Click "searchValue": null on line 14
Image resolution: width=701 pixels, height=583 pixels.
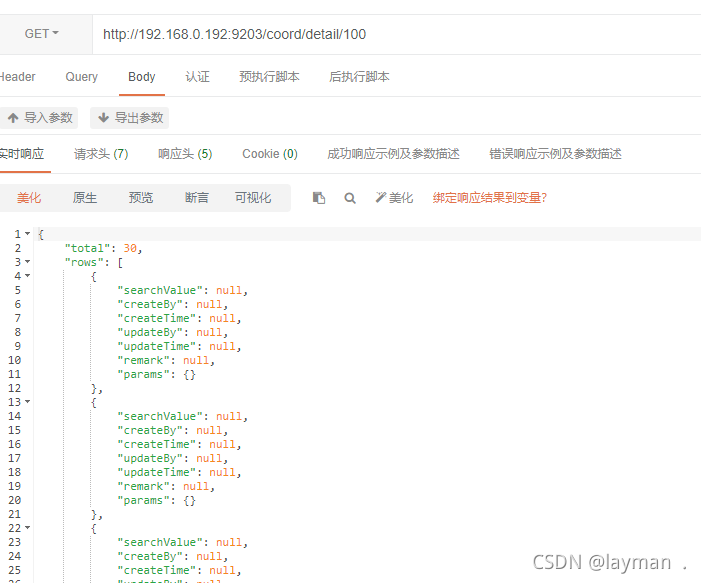click(x=182, y=416)
